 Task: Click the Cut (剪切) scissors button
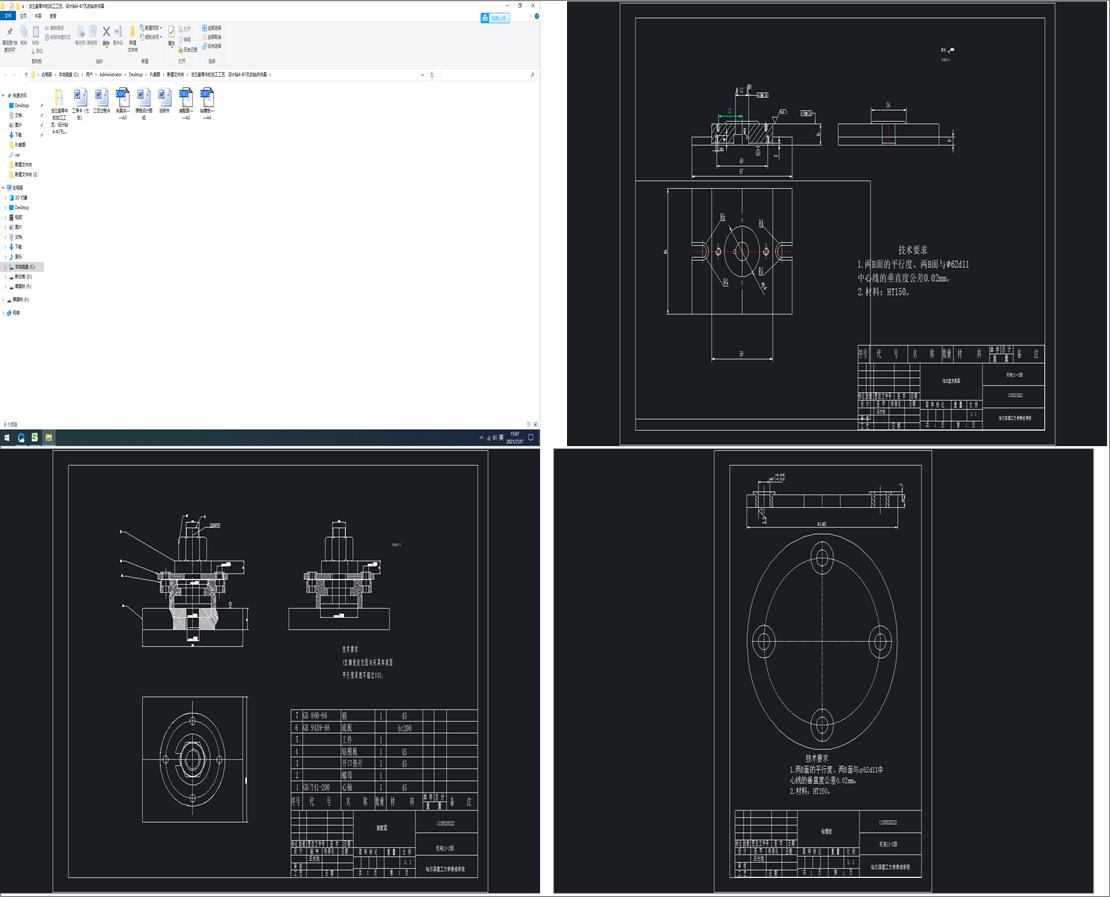38,51
